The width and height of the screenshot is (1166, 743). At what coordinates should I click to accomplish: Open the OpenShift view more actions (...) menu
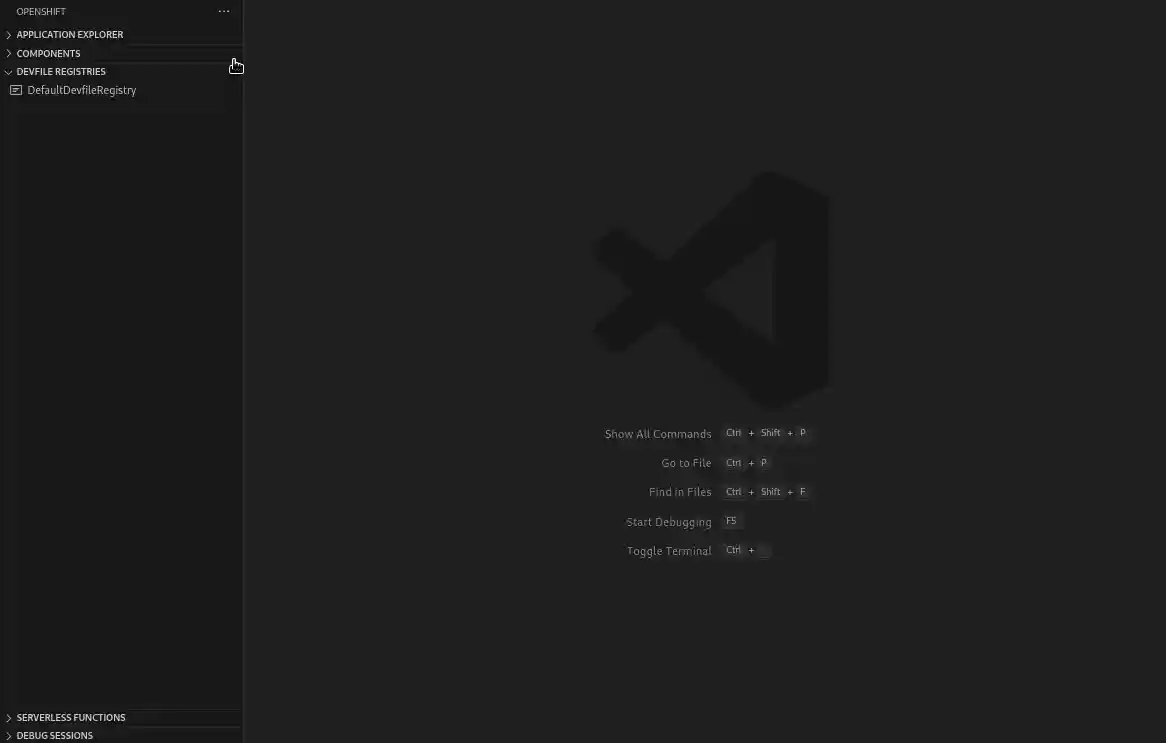(x=224, y=11)
